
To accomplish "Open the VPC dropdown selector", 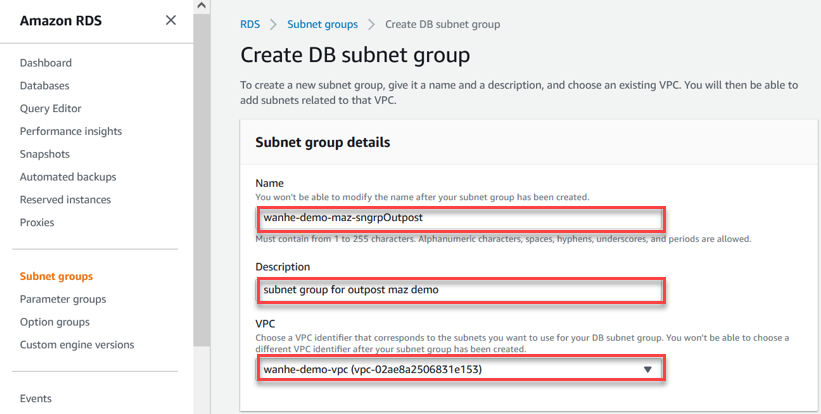I will pyautogui.click(x=459, y=369).
